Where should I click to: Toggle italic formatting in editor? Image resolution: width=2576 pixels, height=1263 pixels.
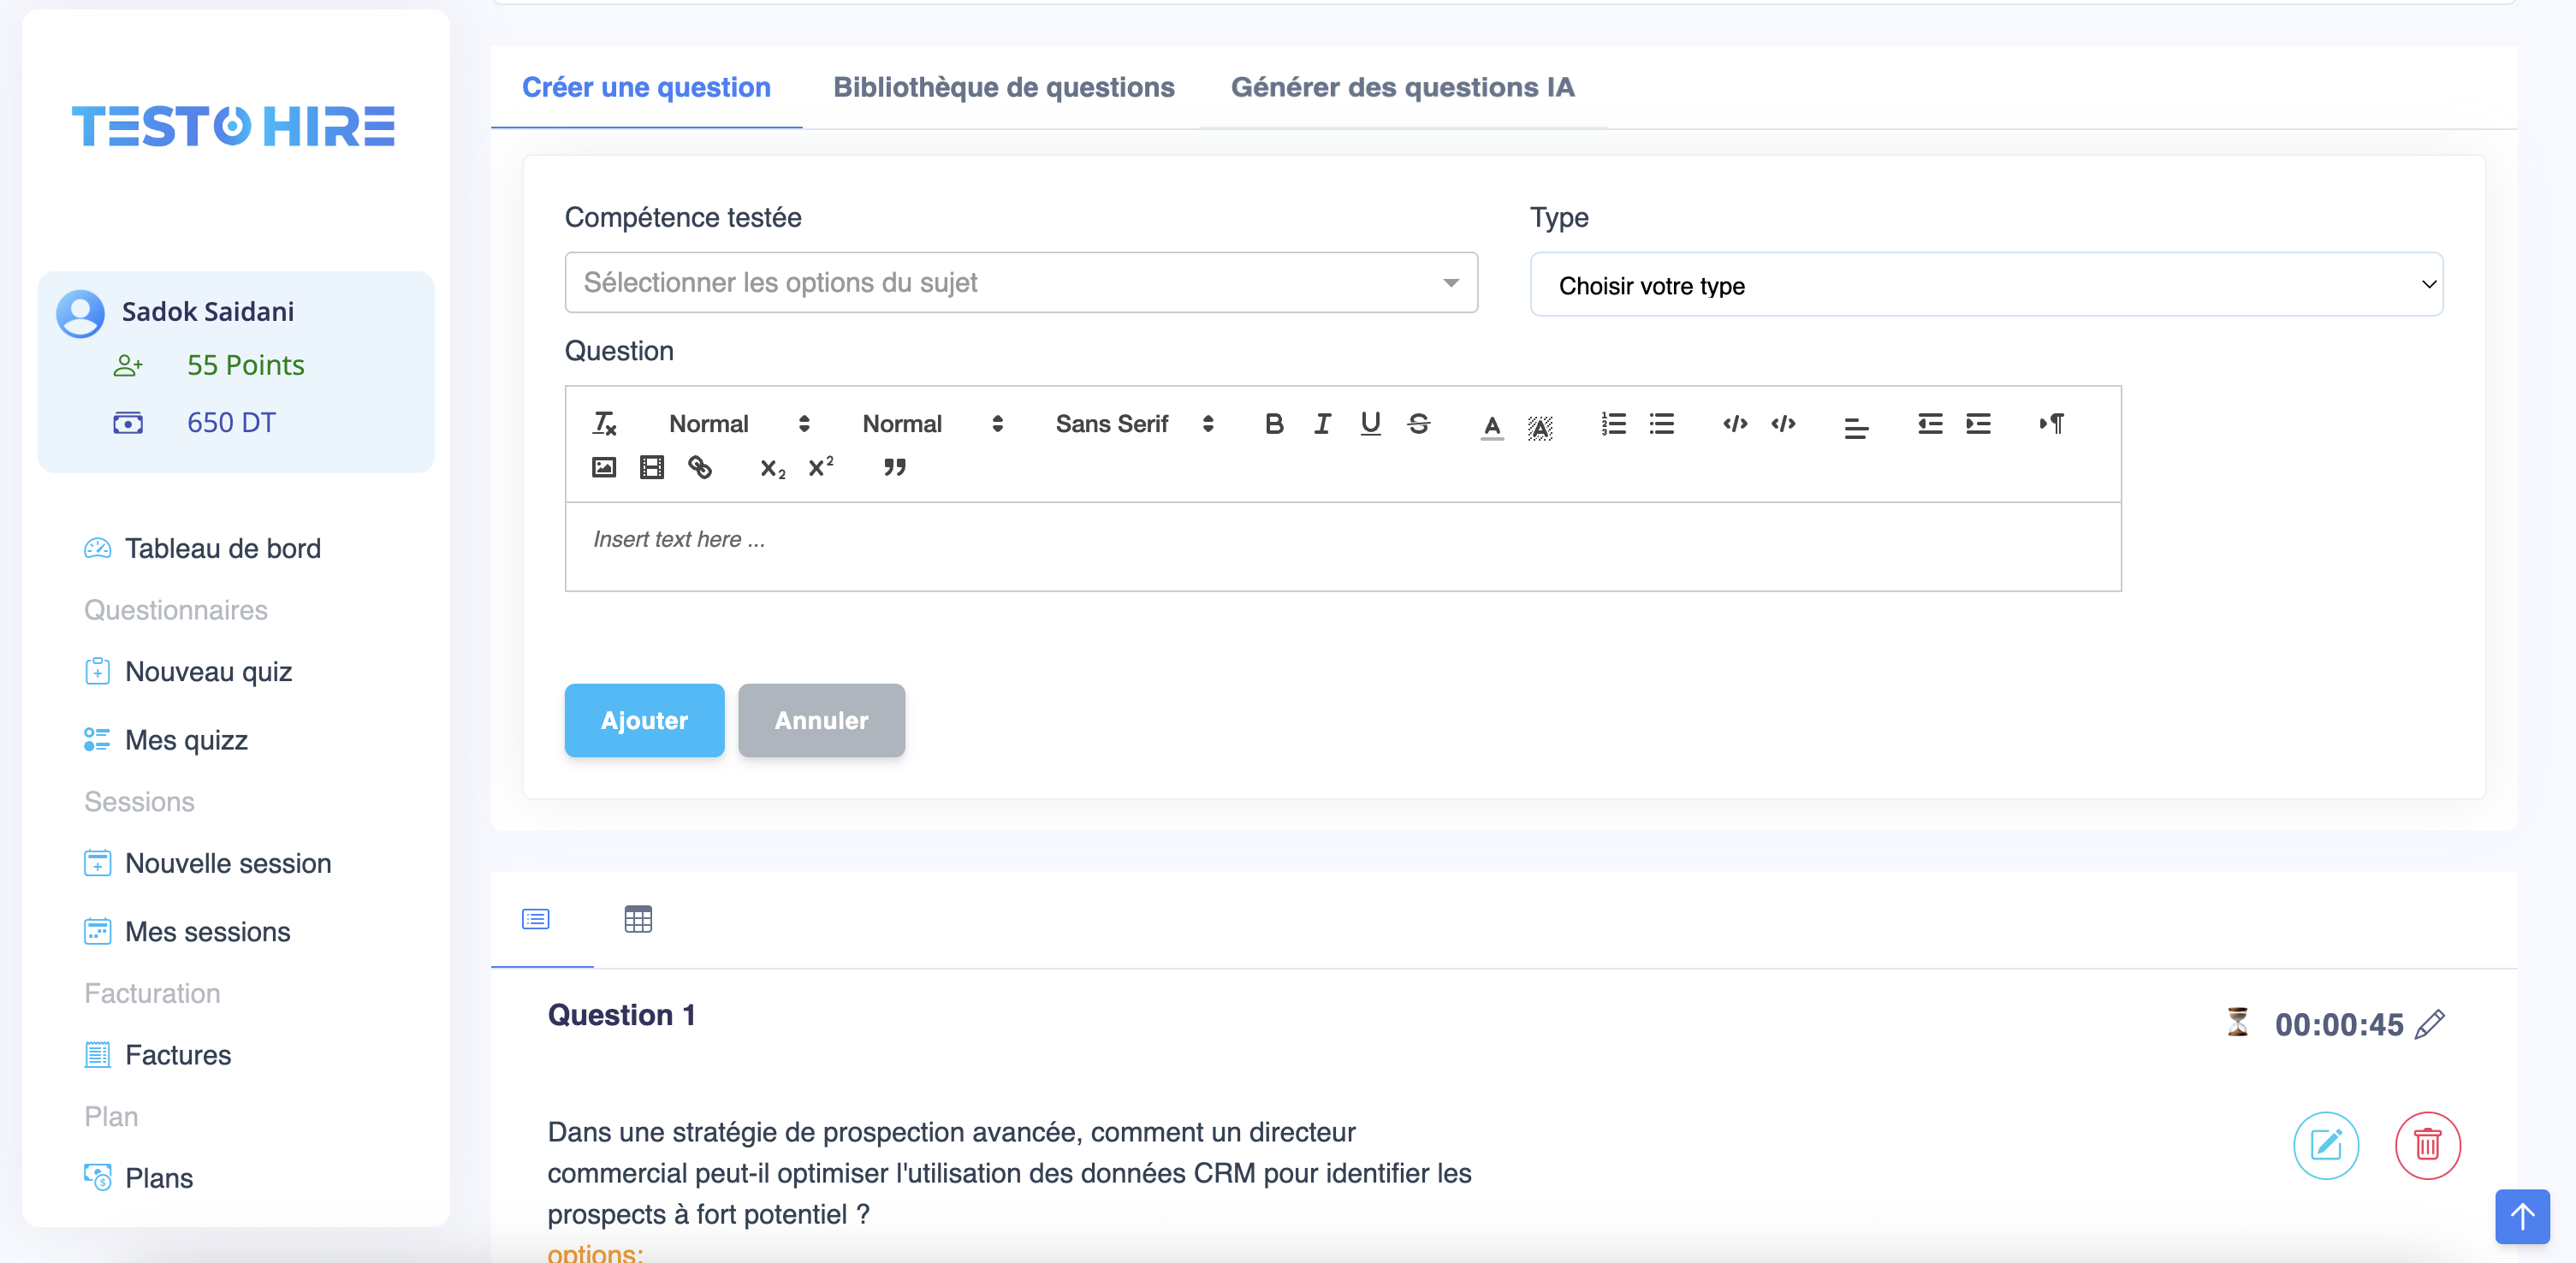pos(1322,423)
